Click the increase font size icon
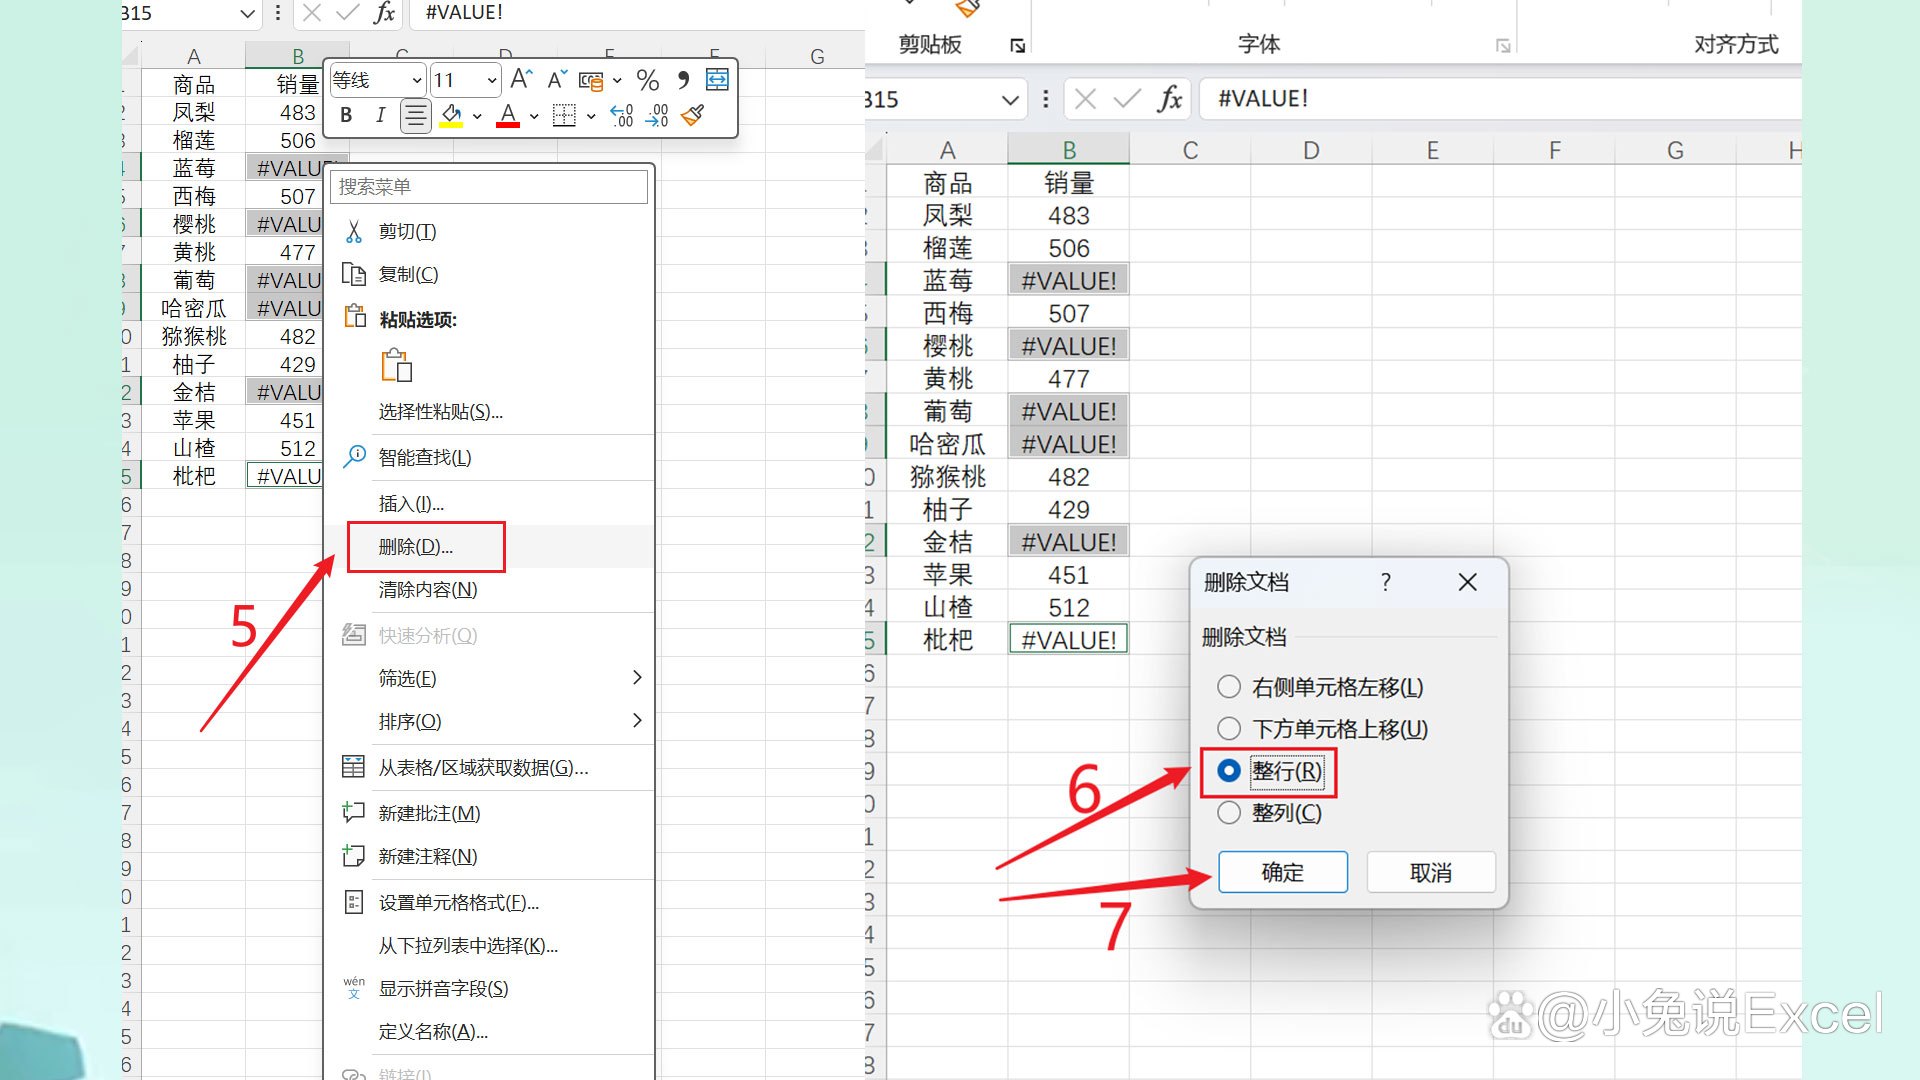1920x1080 pixels. (521, 80)
